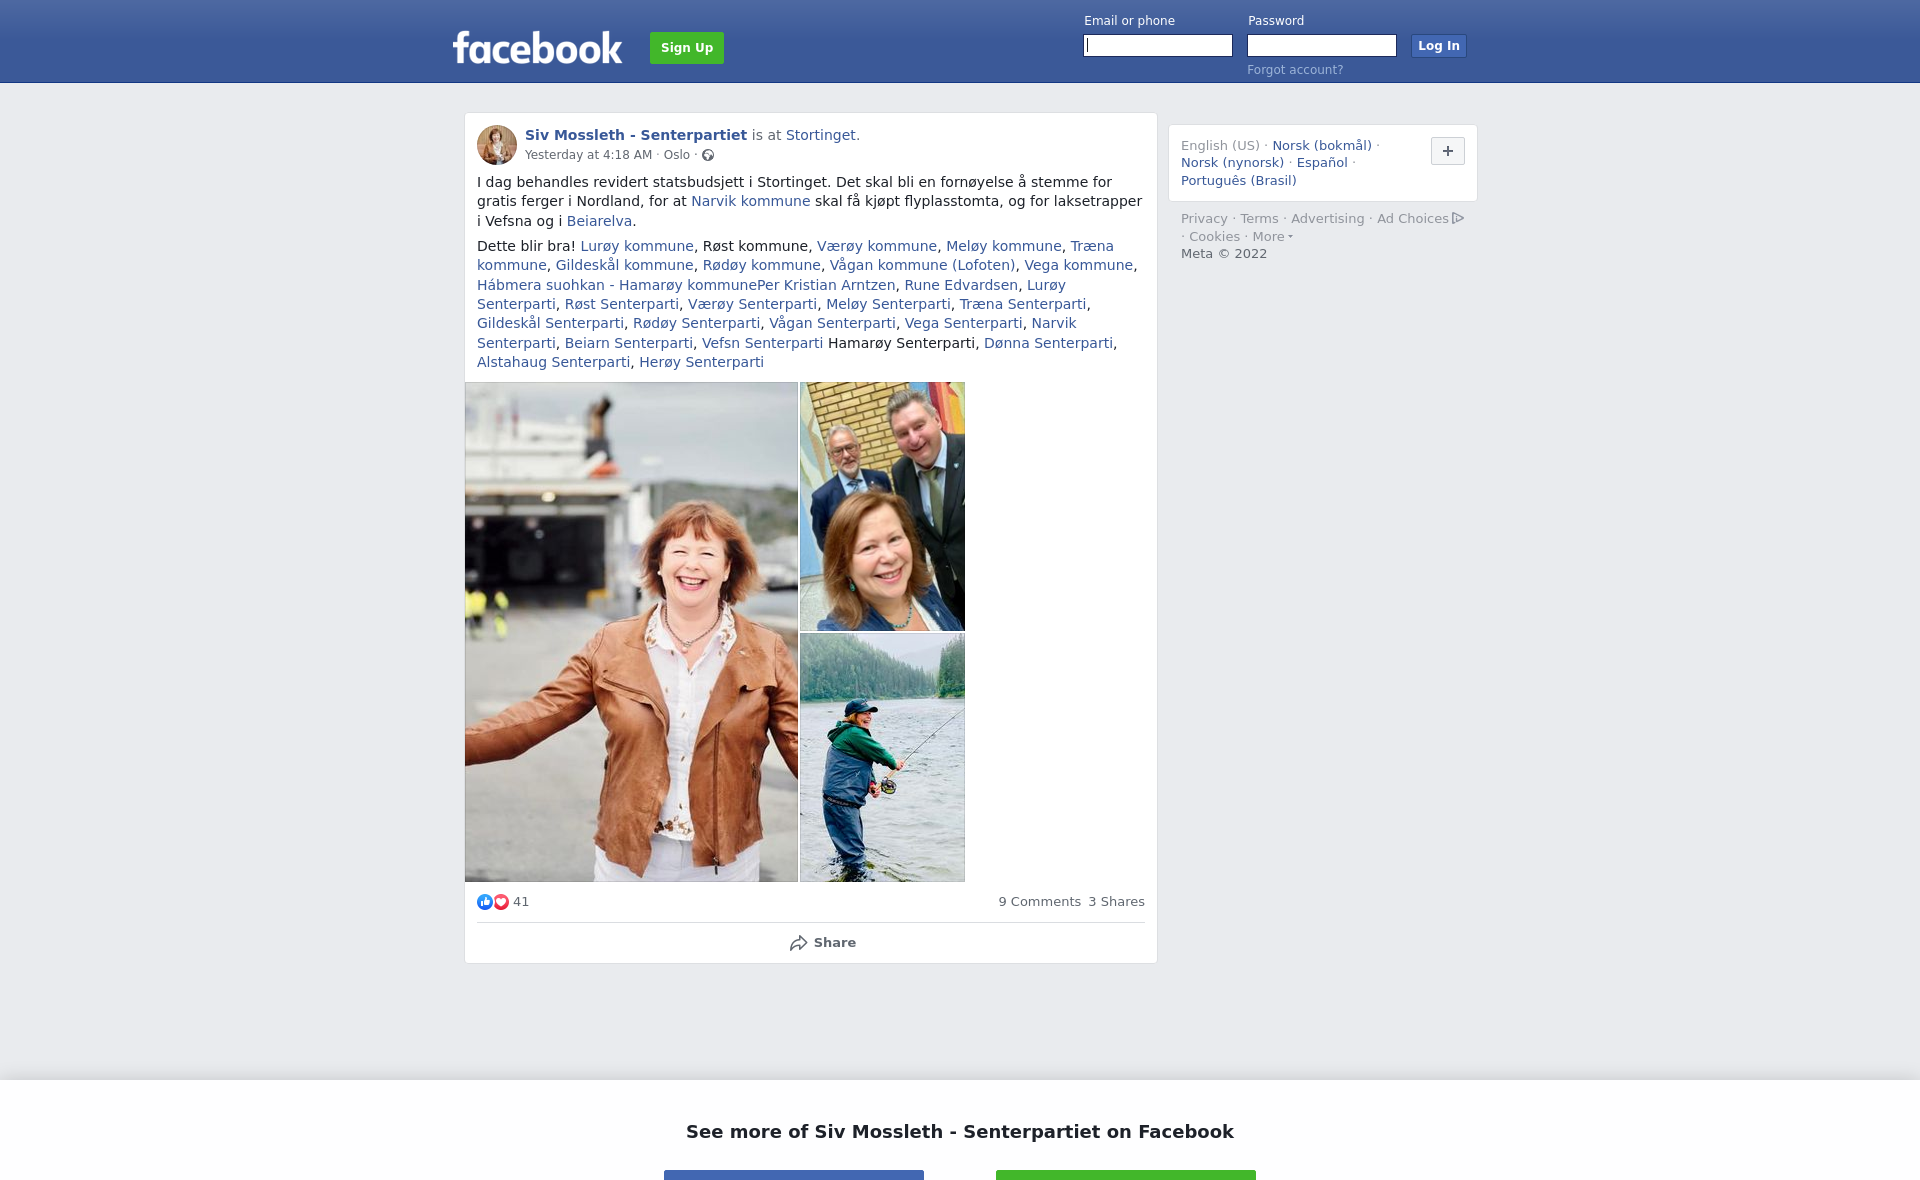Click the like reaction icon
Screen dimensions: 1920x1180
[485, 902]
